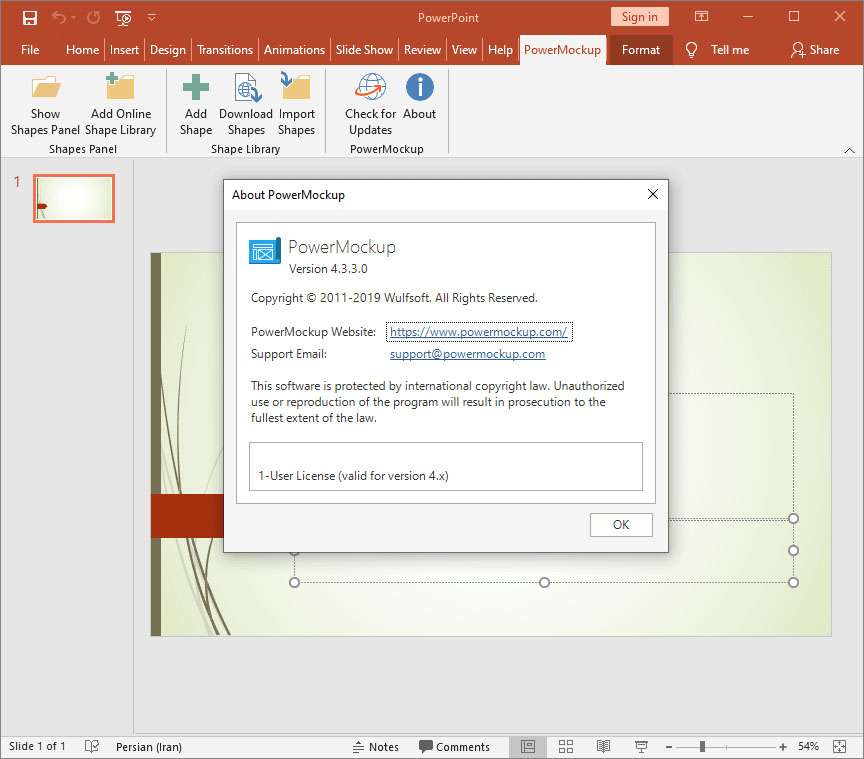This screenshot has width=864, height=759.
Task: Toggle the Notes pane in status bar
Action: (x=376, y=746)
